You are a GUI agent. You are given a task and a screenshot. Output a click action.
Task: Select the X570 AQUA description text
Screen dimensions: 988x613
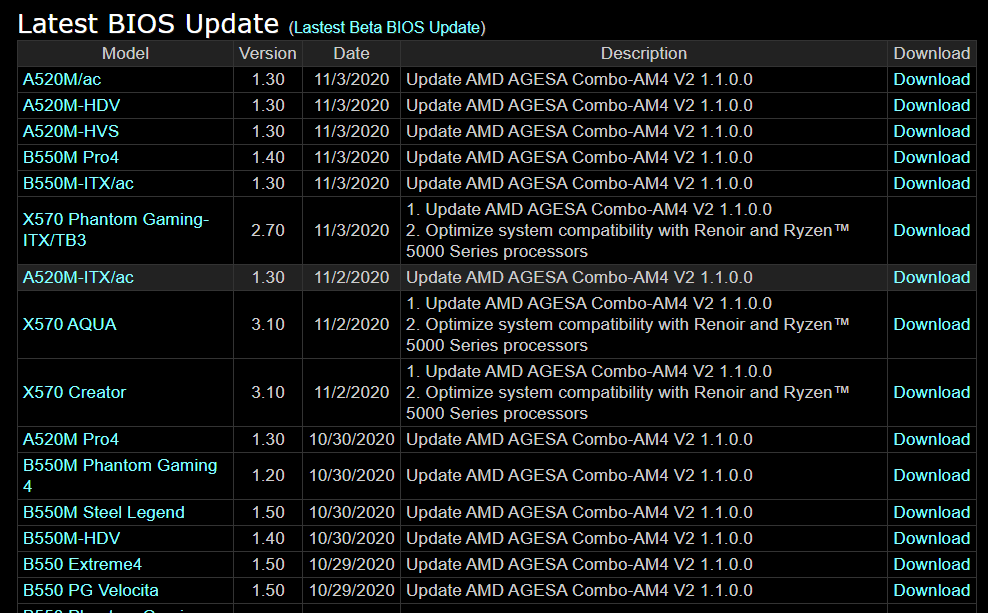(628, 324)
